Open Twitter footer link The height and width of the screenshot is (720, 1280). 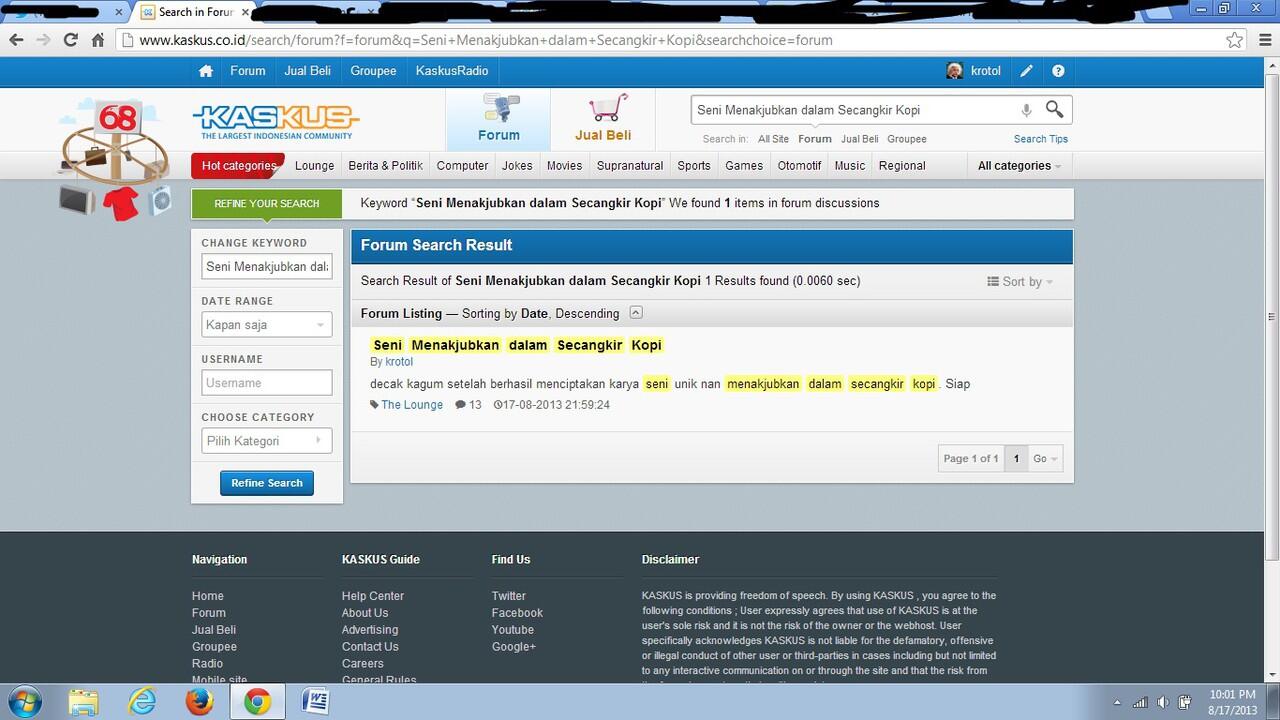click(509, 596)
